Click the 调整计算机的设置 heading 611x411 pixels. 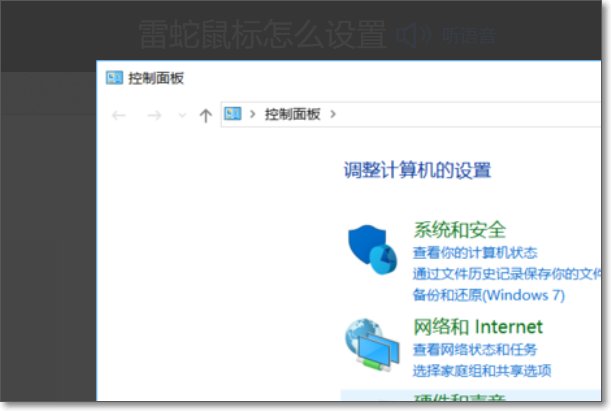(x=417, y=170)
